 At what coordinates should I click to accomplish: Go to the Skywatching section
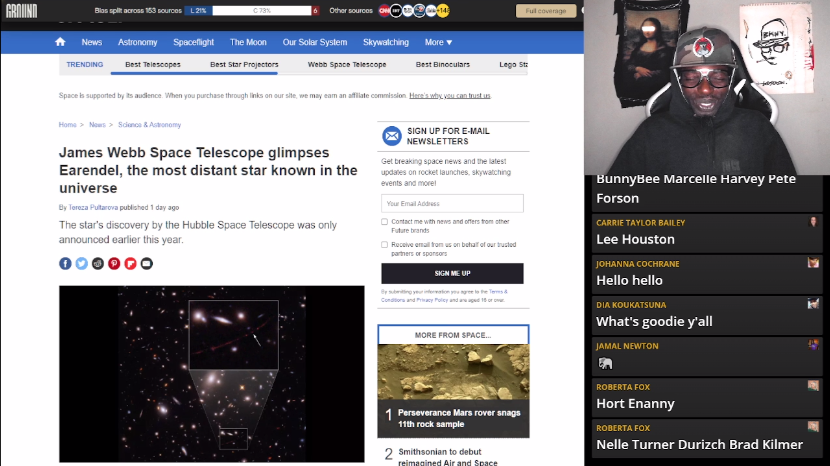[385, 42]
